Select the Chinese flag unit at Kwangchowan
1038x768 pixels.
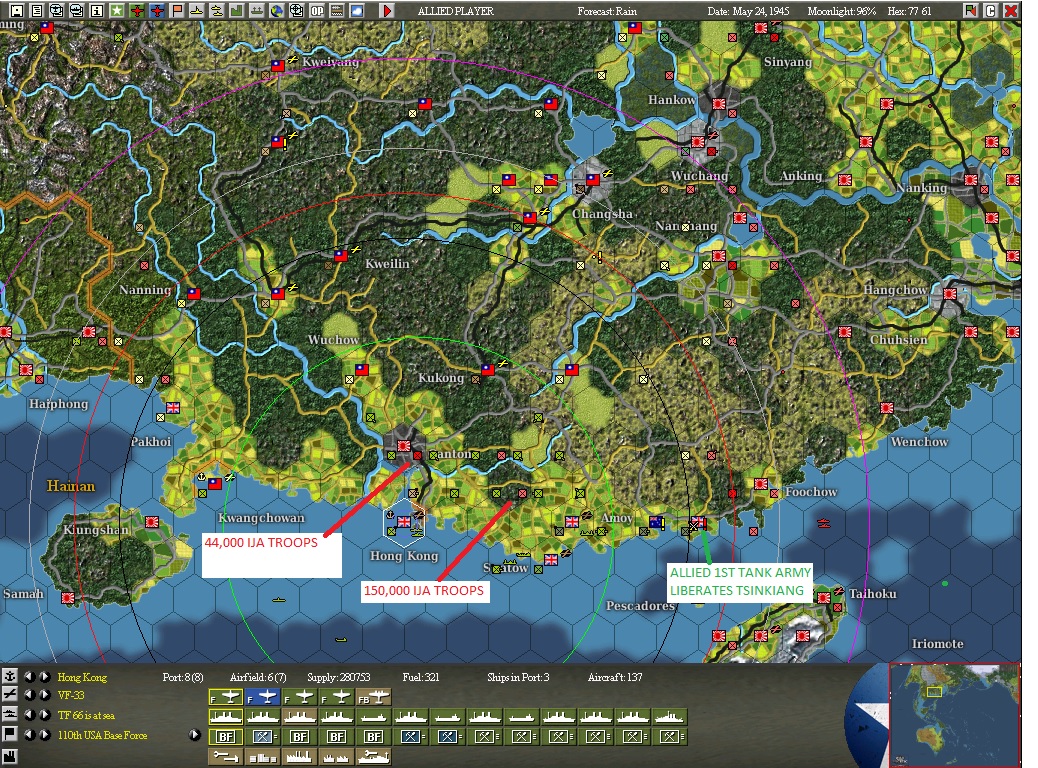point(215,483)
